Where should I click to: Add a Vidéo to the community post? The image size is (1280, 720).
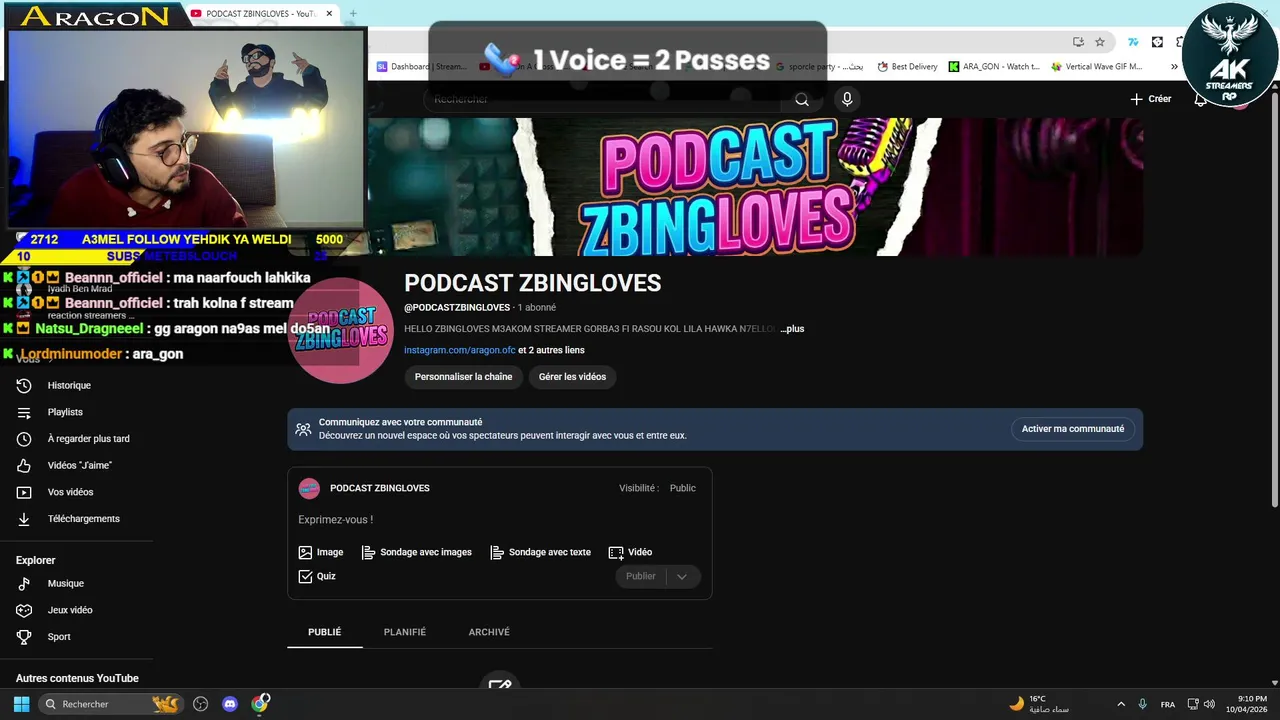[630, 552]
